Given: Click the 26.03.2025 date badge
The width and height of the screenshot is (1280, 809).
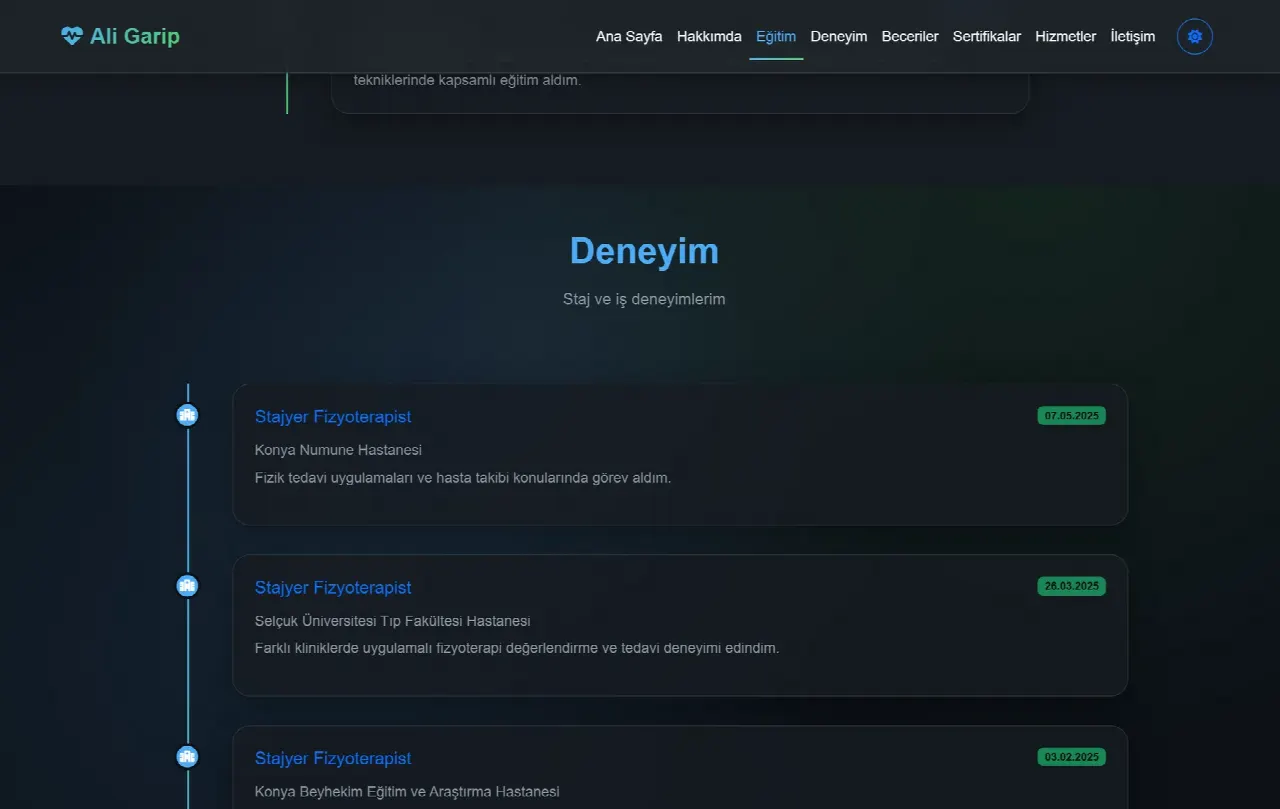Looking at the screenshot, I should point(1072,586).
